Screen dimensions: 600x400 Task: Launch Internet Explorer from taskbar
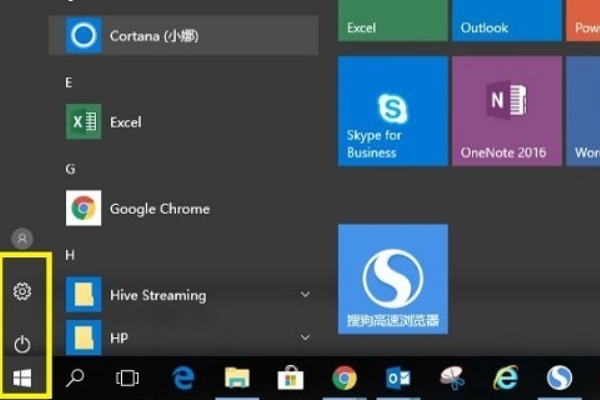pyautogui.click(x=505, y=378)
